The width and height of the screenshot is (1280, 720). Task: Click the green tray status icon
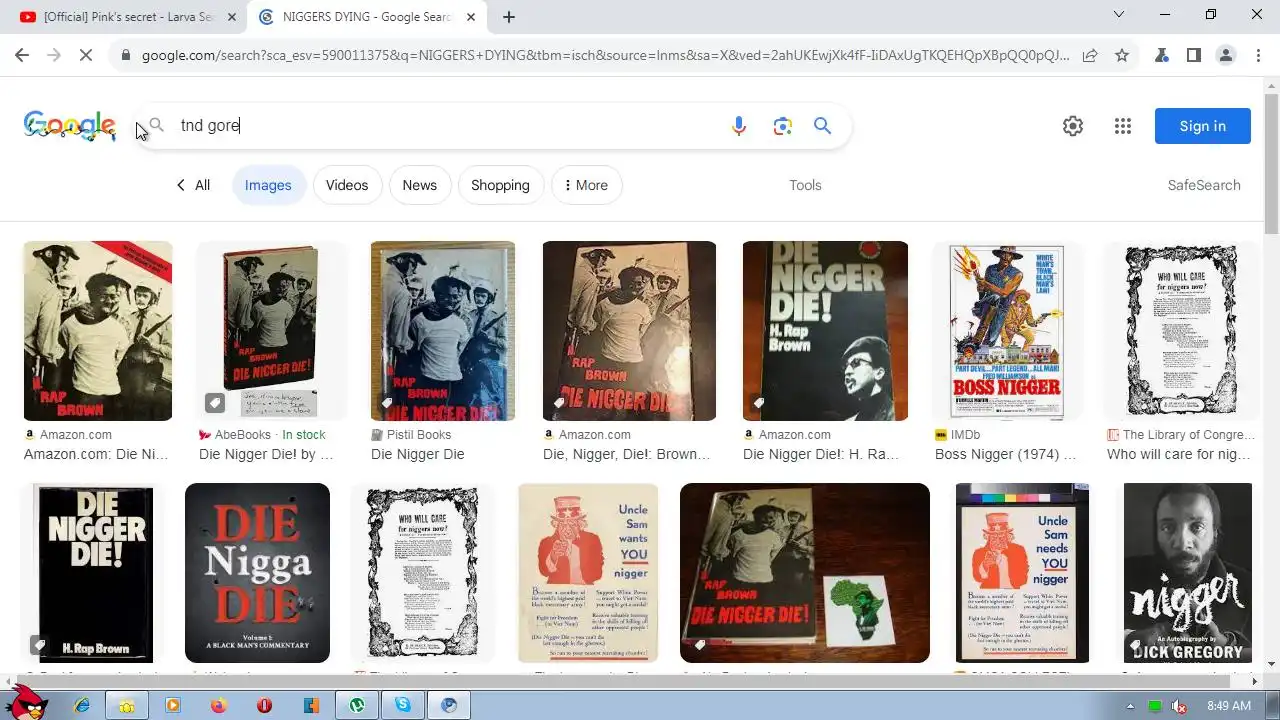point(1155,706)
